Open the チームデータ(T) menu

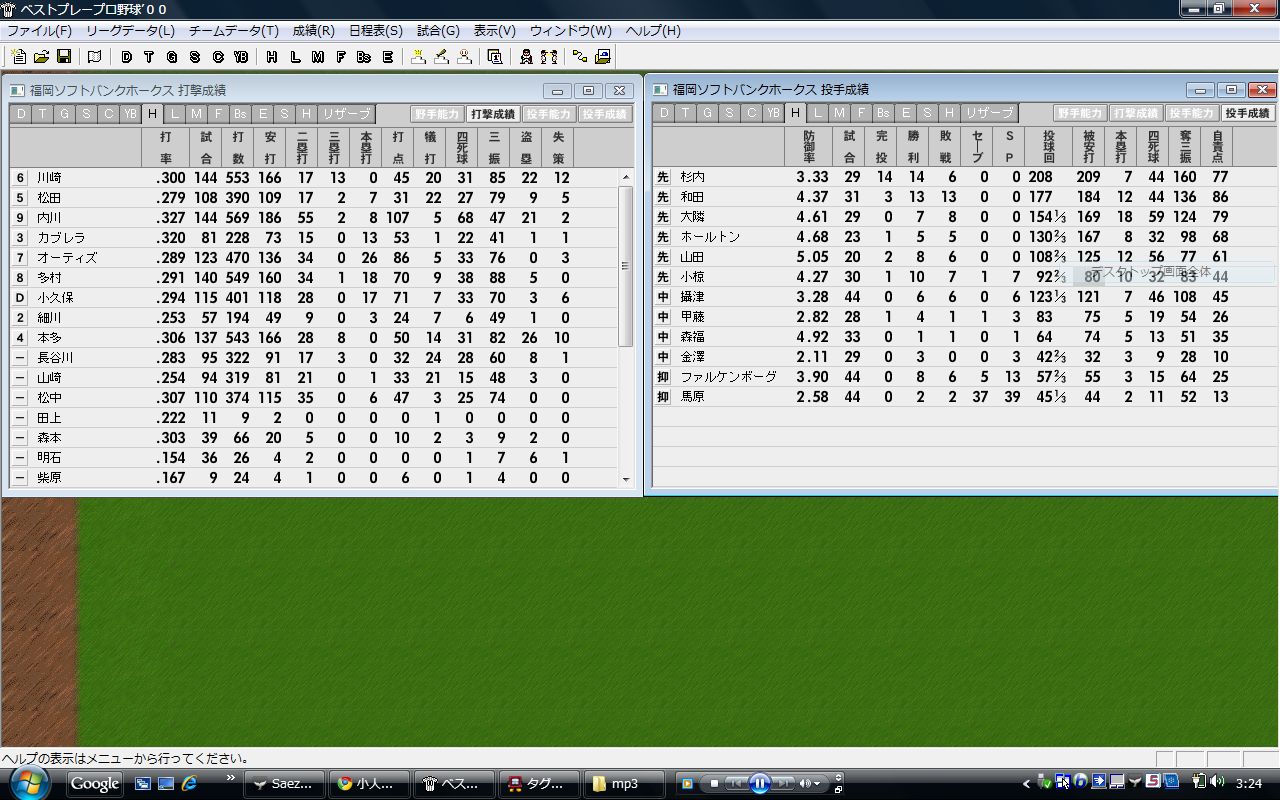[x=234, y=31]
